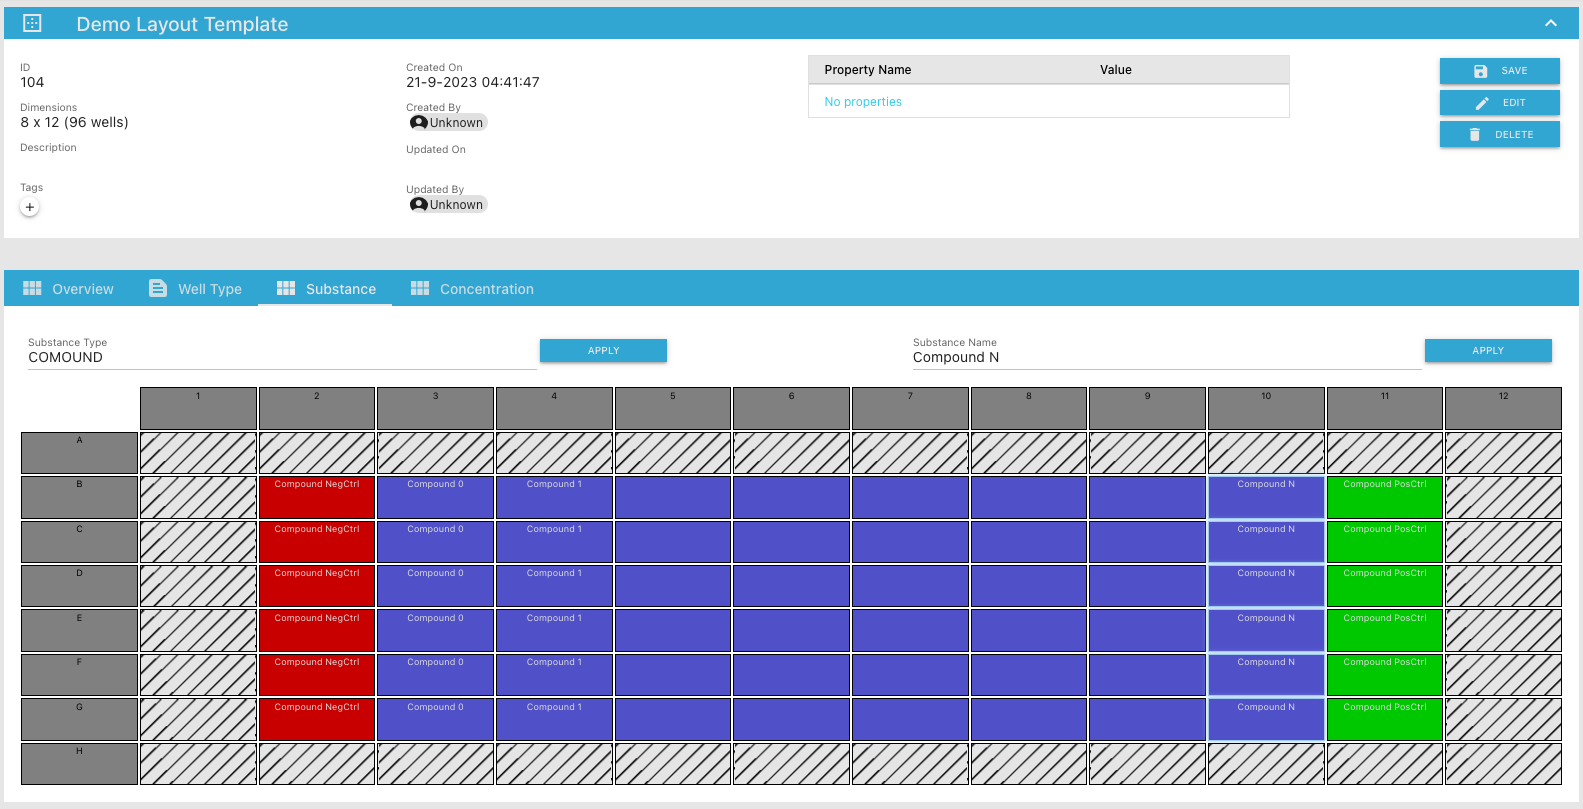Click the Overview tab grid icon
This screenshot has height=809, width=1583.
pyautogui.click(x=32, y=289)
